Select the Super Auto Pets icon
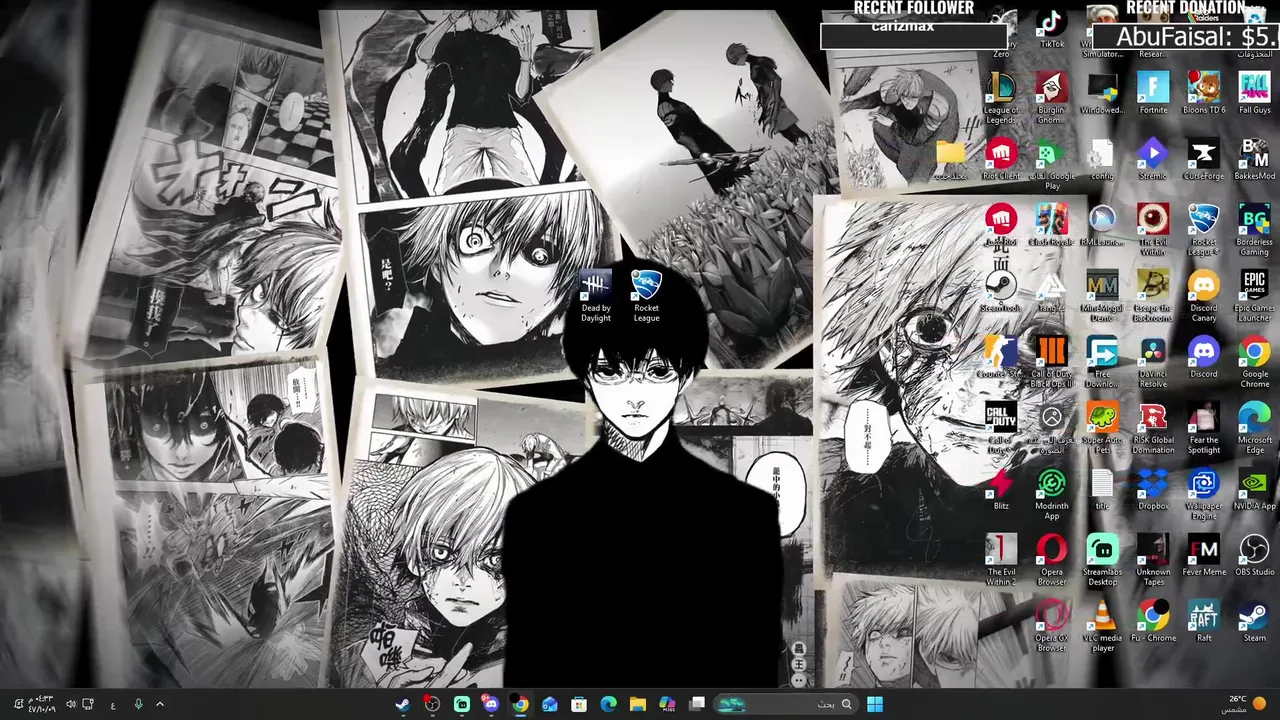Screen dimensions: 1280x720 click(x=1102, y=427)
